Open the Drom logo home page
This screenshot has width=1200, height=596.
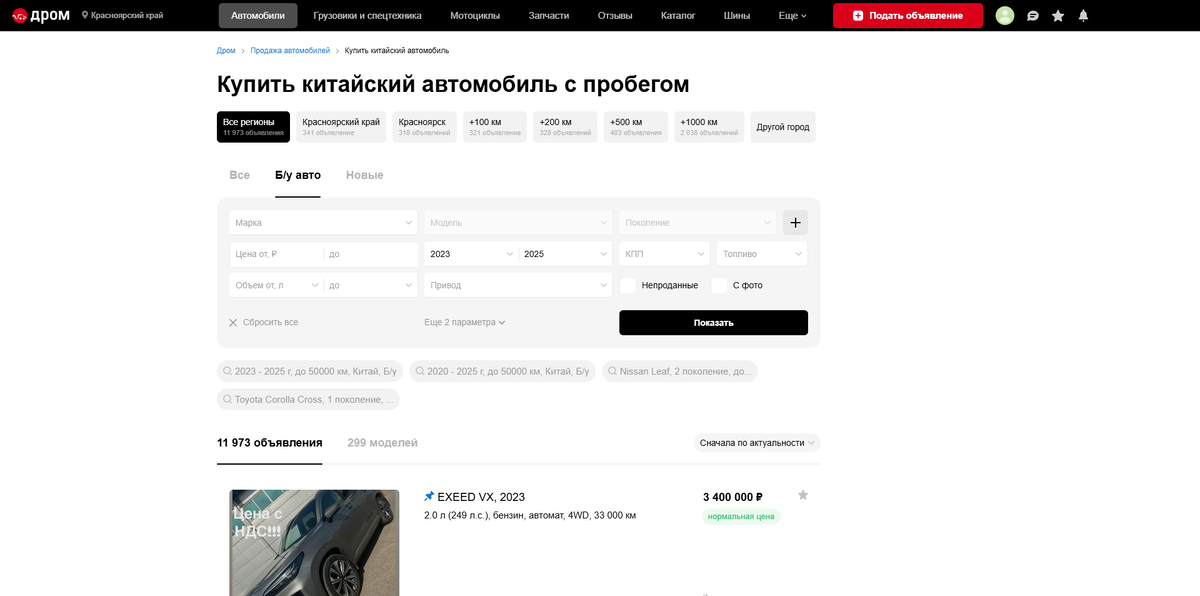coord(41,15)
